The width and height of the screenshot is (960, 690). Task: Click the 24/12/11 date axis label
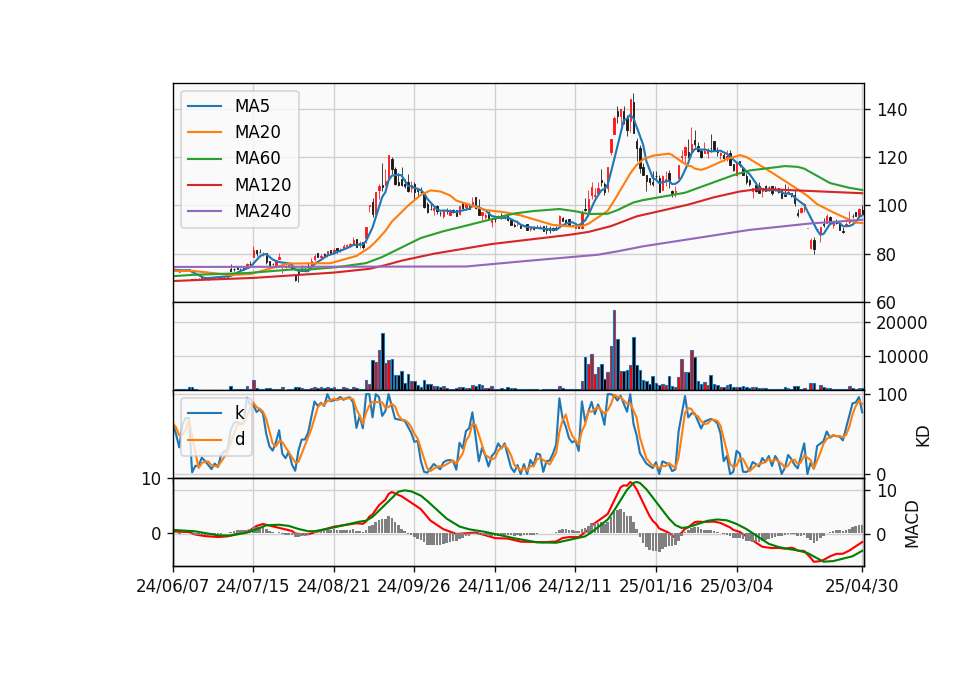point(575,586)
